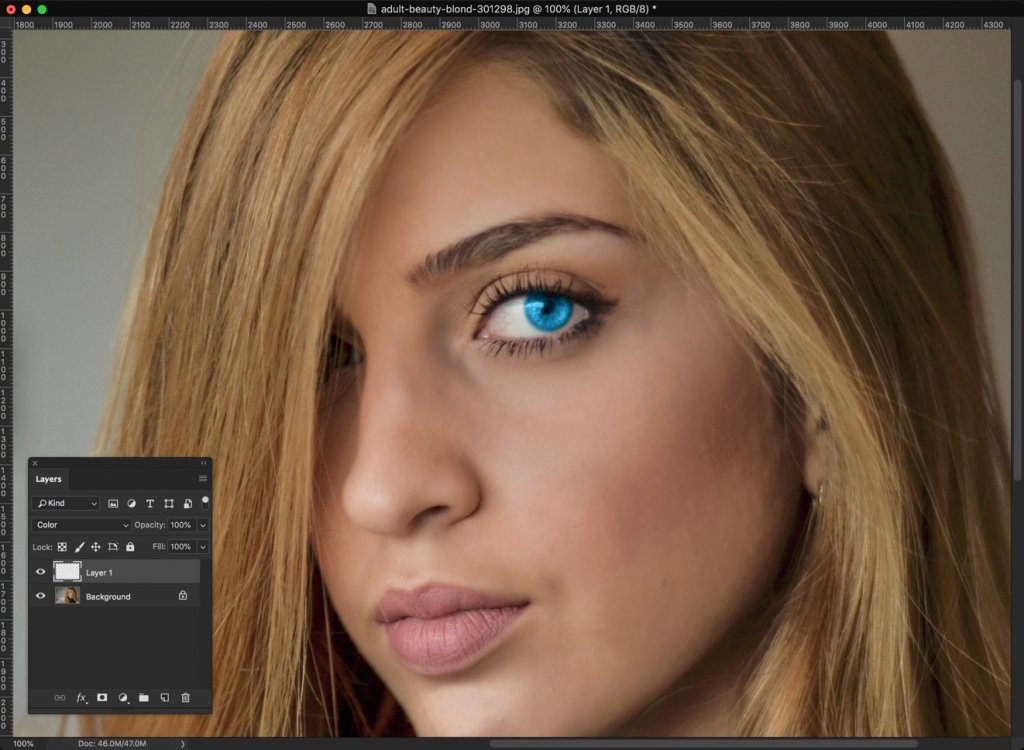This screenshot has height=750, width=1024.
Task: Open the Add Layer Mask icon
Action: 101,697
